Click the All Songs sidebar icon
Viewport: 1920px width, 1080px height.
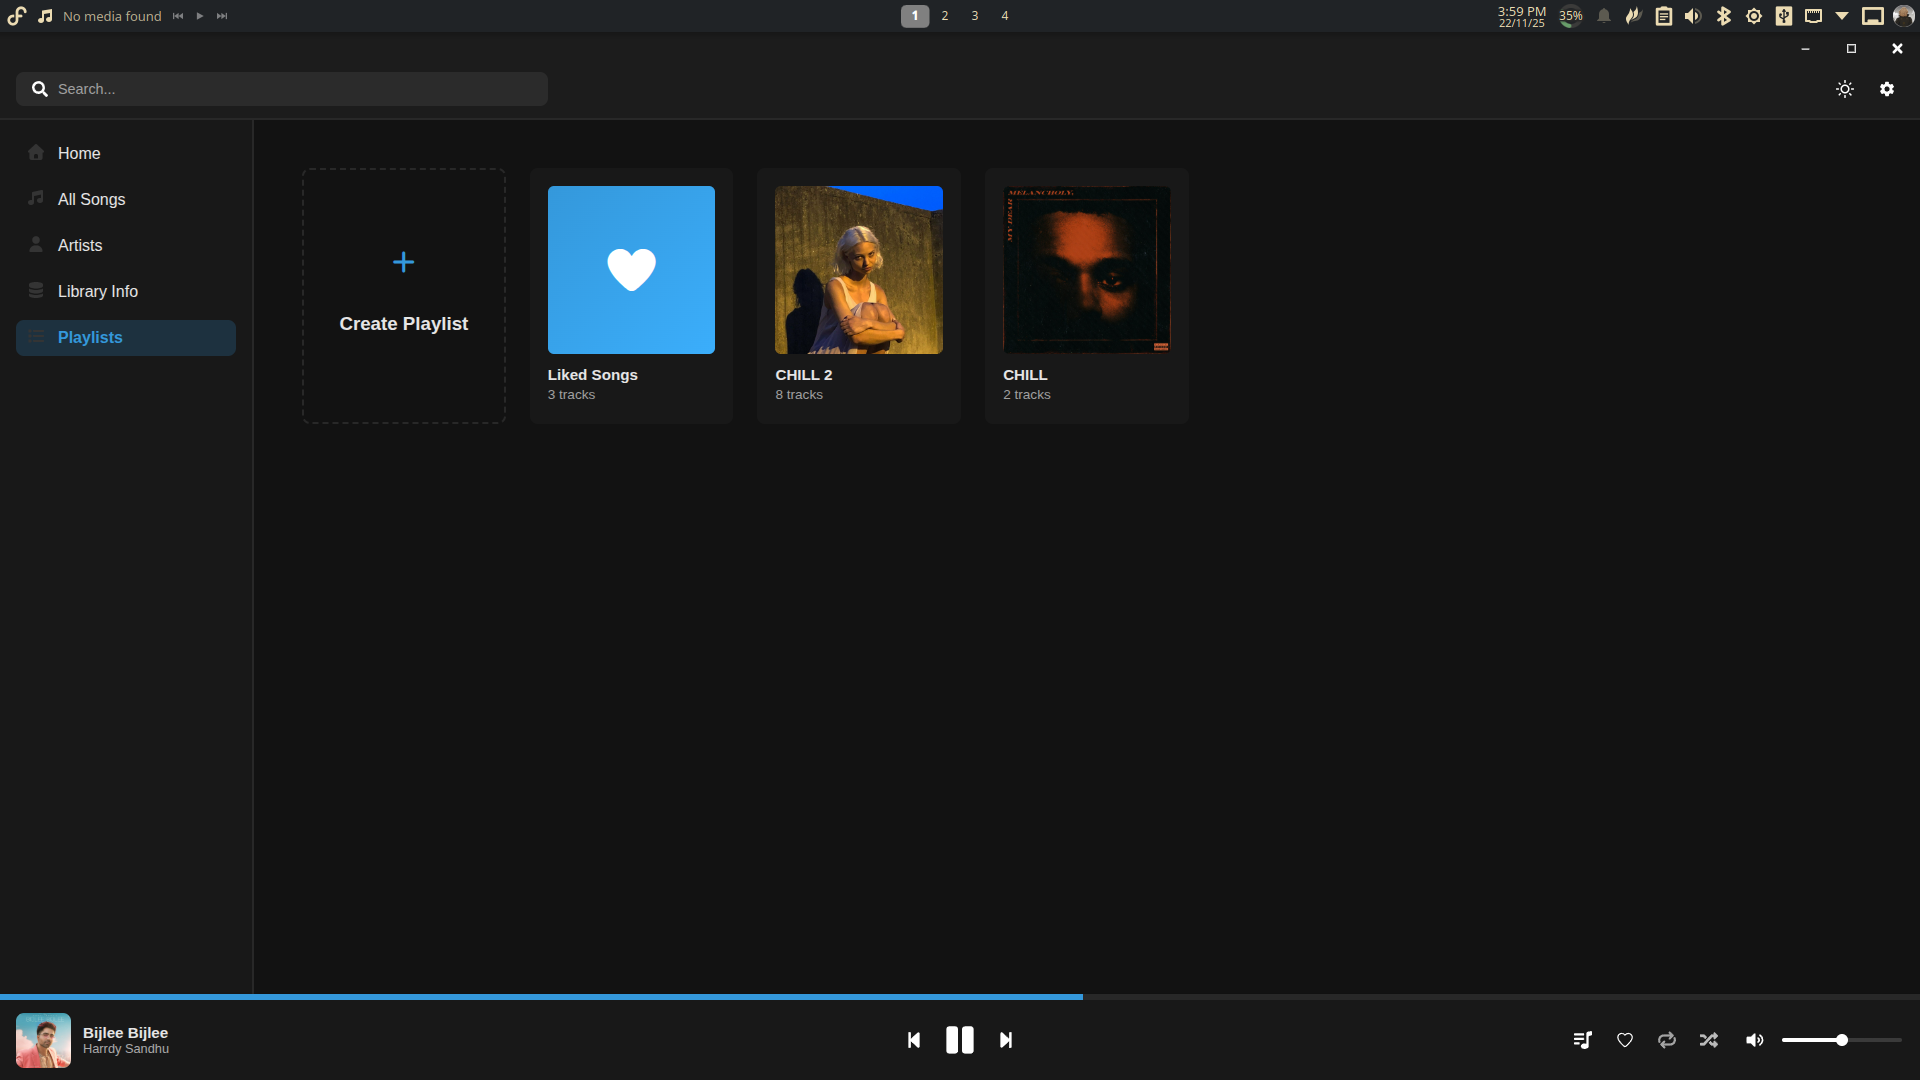coord(35,199)
